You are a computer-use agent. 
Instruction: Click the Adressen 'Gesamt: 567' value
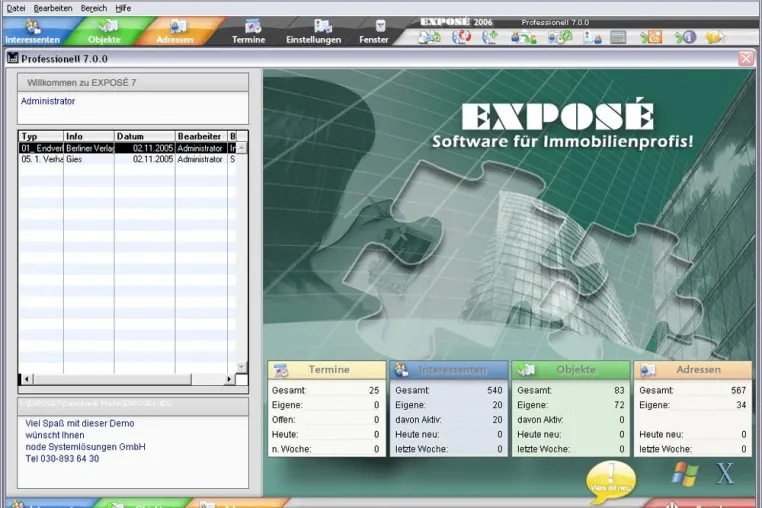pyautogui.click(x=738, y=390)
